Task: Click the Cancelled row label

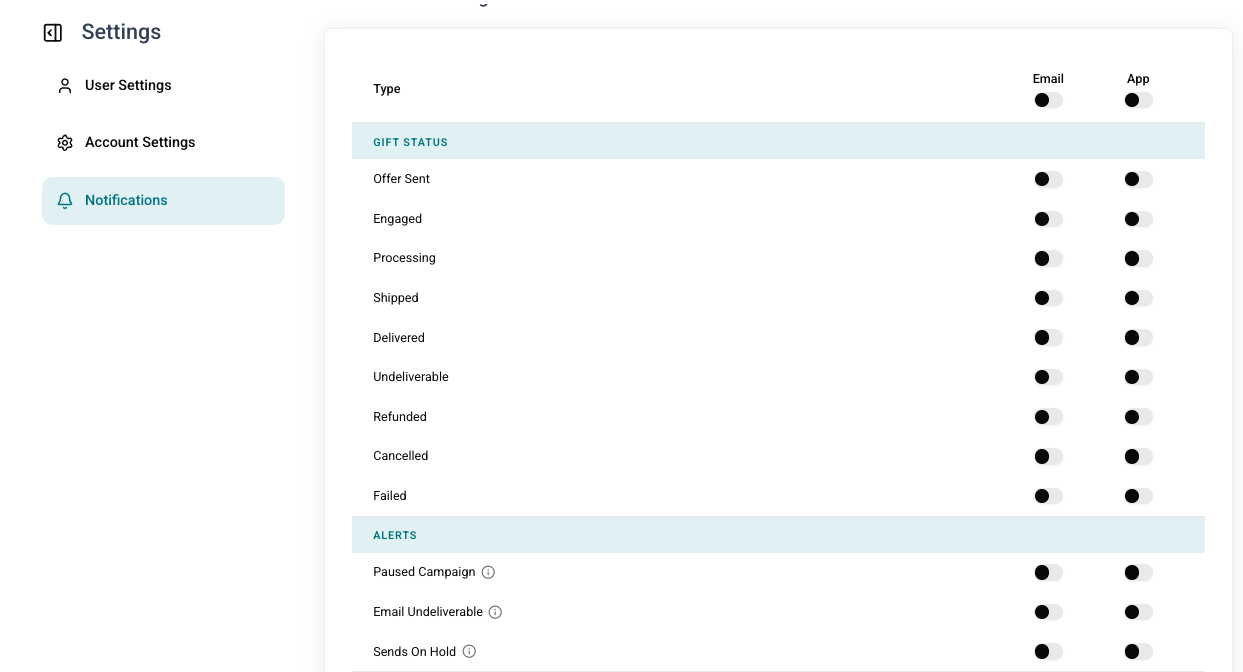Action: point(401,456)
